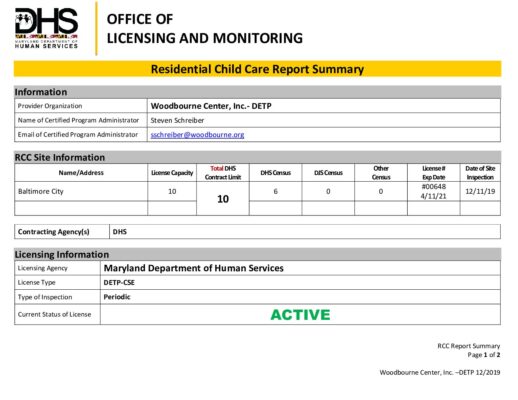This screenshot has width=518, height=400.
Task: Select License Capacity value '10'
Action: (x=172, y=191)
